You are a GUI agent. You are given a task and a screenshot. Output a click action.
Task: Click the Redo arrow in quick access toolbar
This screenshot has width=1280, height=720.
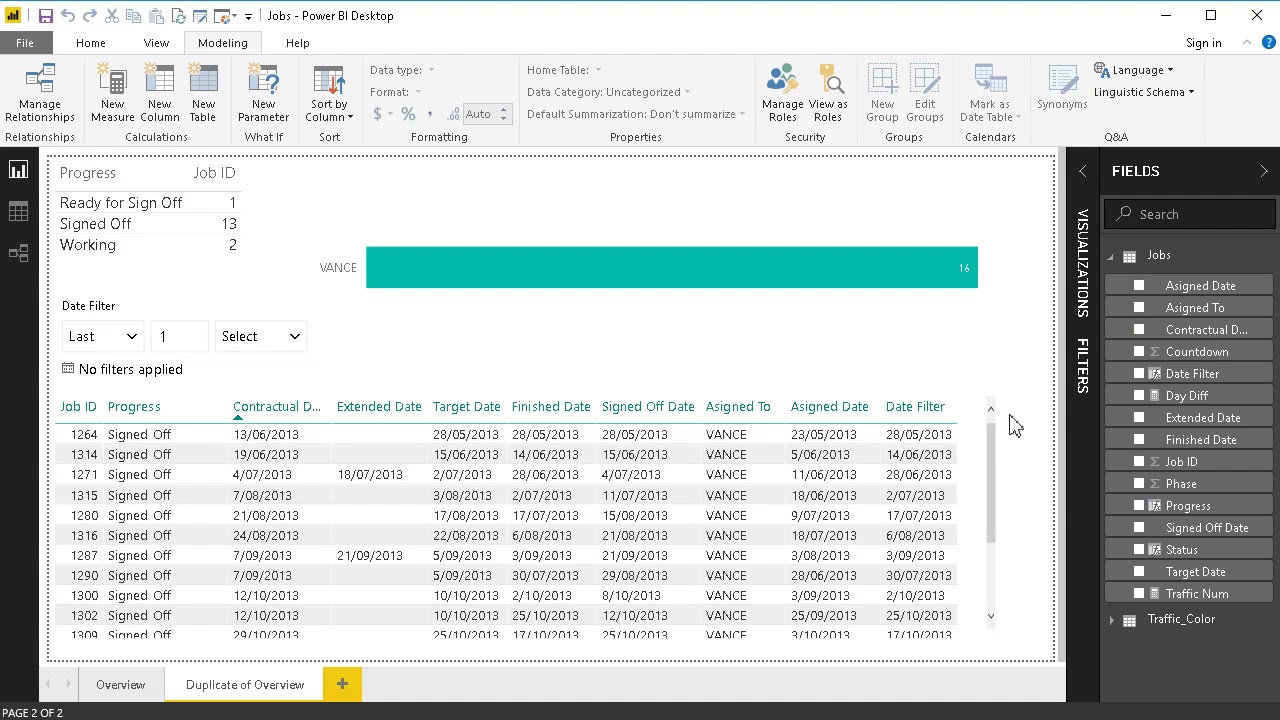point(89,16)
